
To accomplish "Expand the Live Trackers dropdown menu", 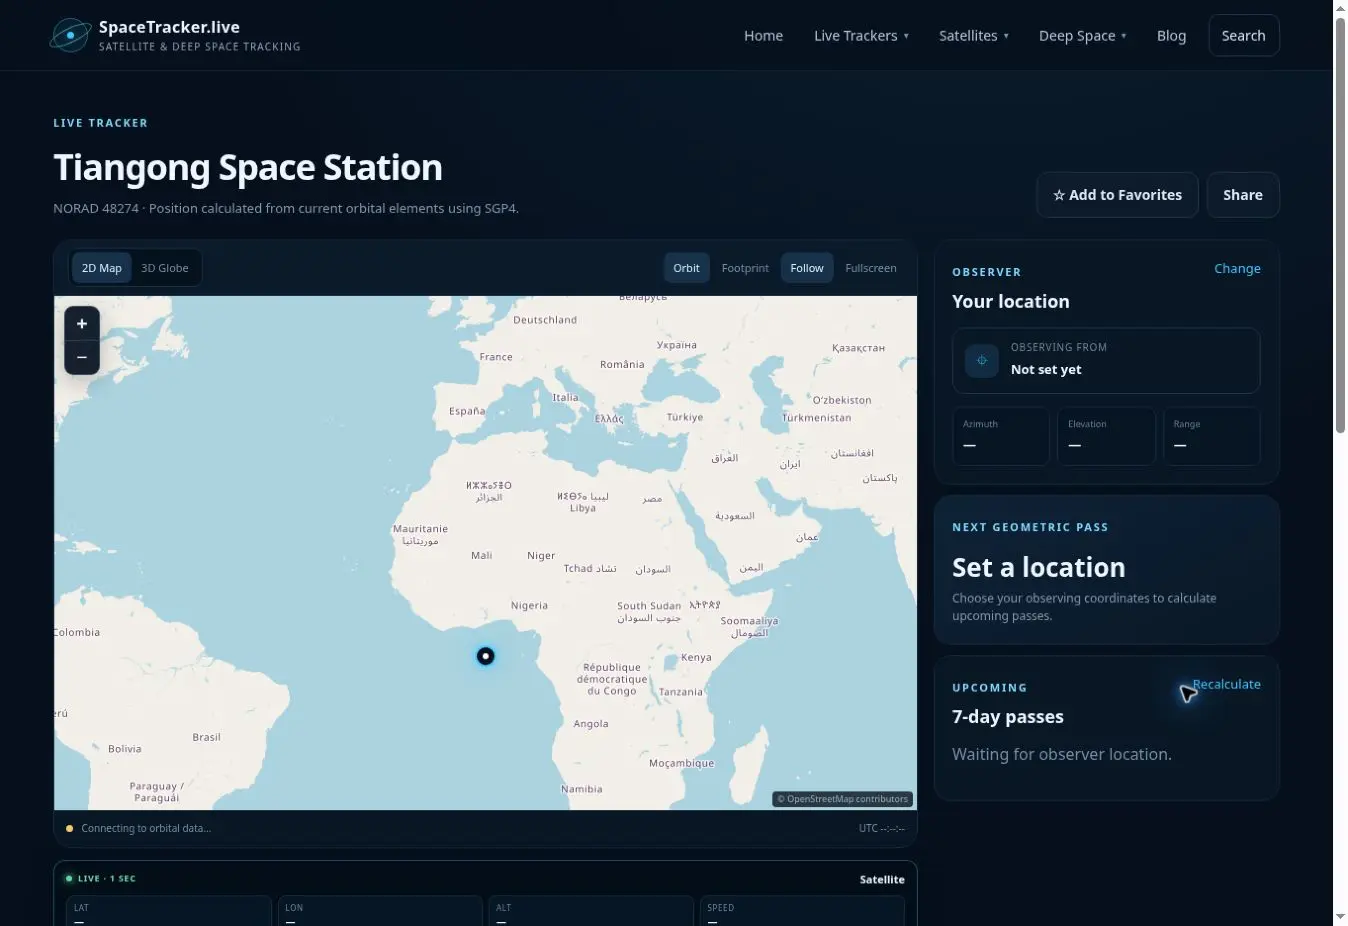I will tap(861, 36).
